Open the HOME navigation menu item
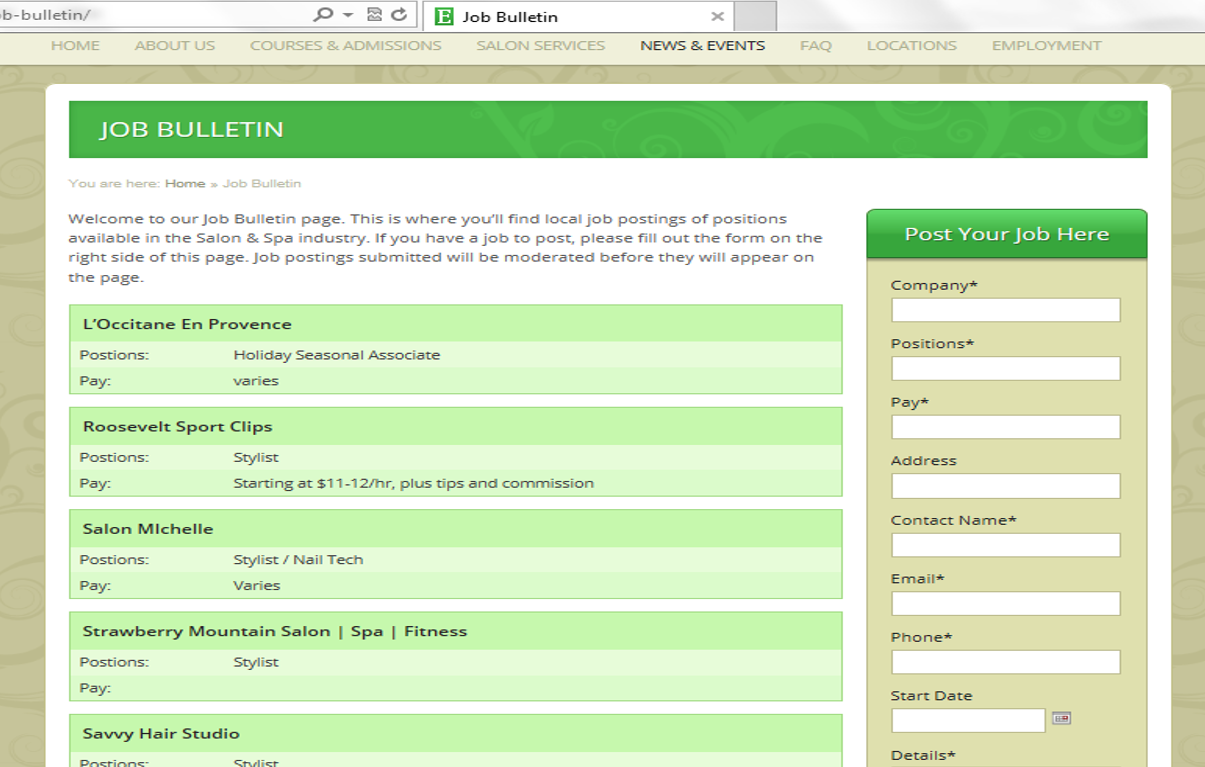The width and height of the screenshot is (1205, 767). point(75,46)
